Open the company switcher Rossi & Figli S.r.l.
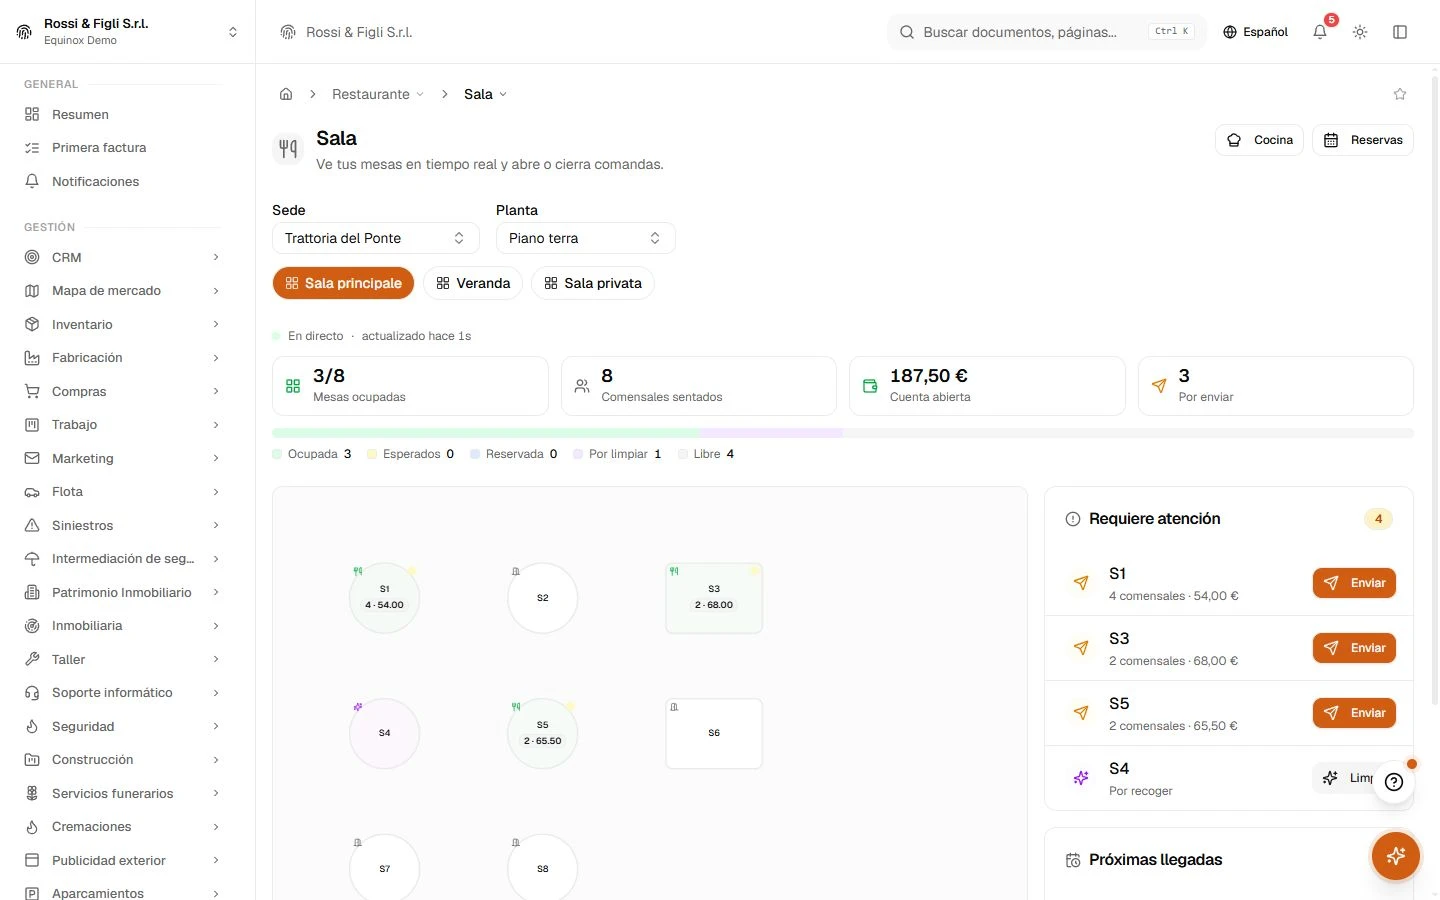 tap(127, 32)
